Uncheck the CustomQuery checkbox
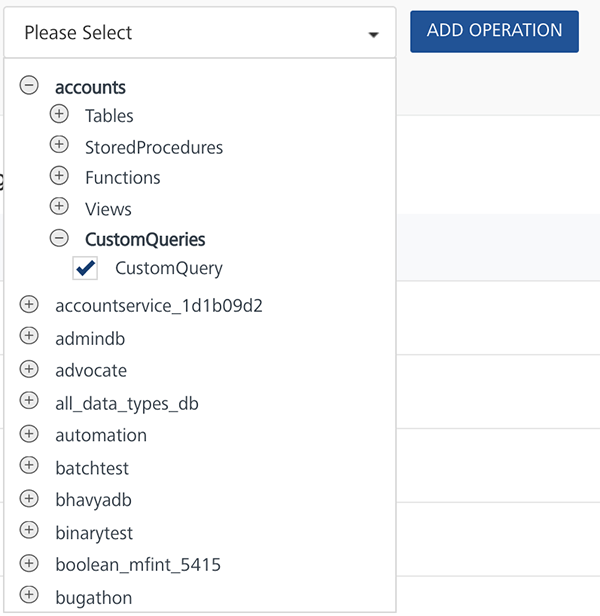The width and height of the screenshot is (600, 616). tap(85, 268)
